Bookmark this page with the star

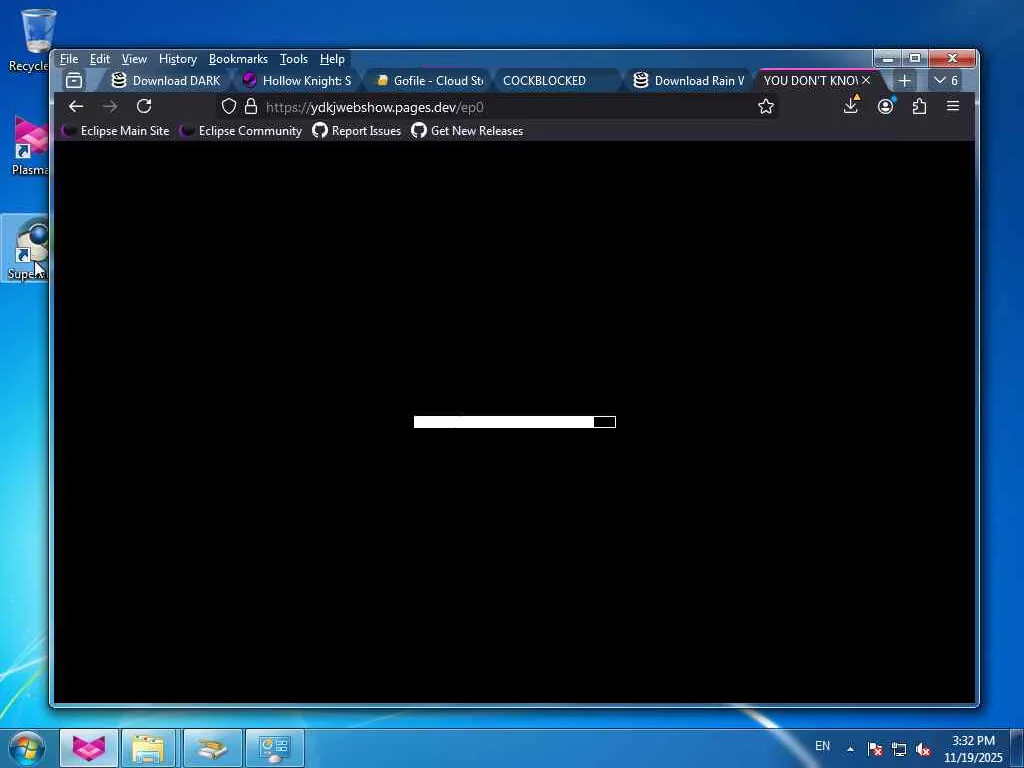(766, 106)
